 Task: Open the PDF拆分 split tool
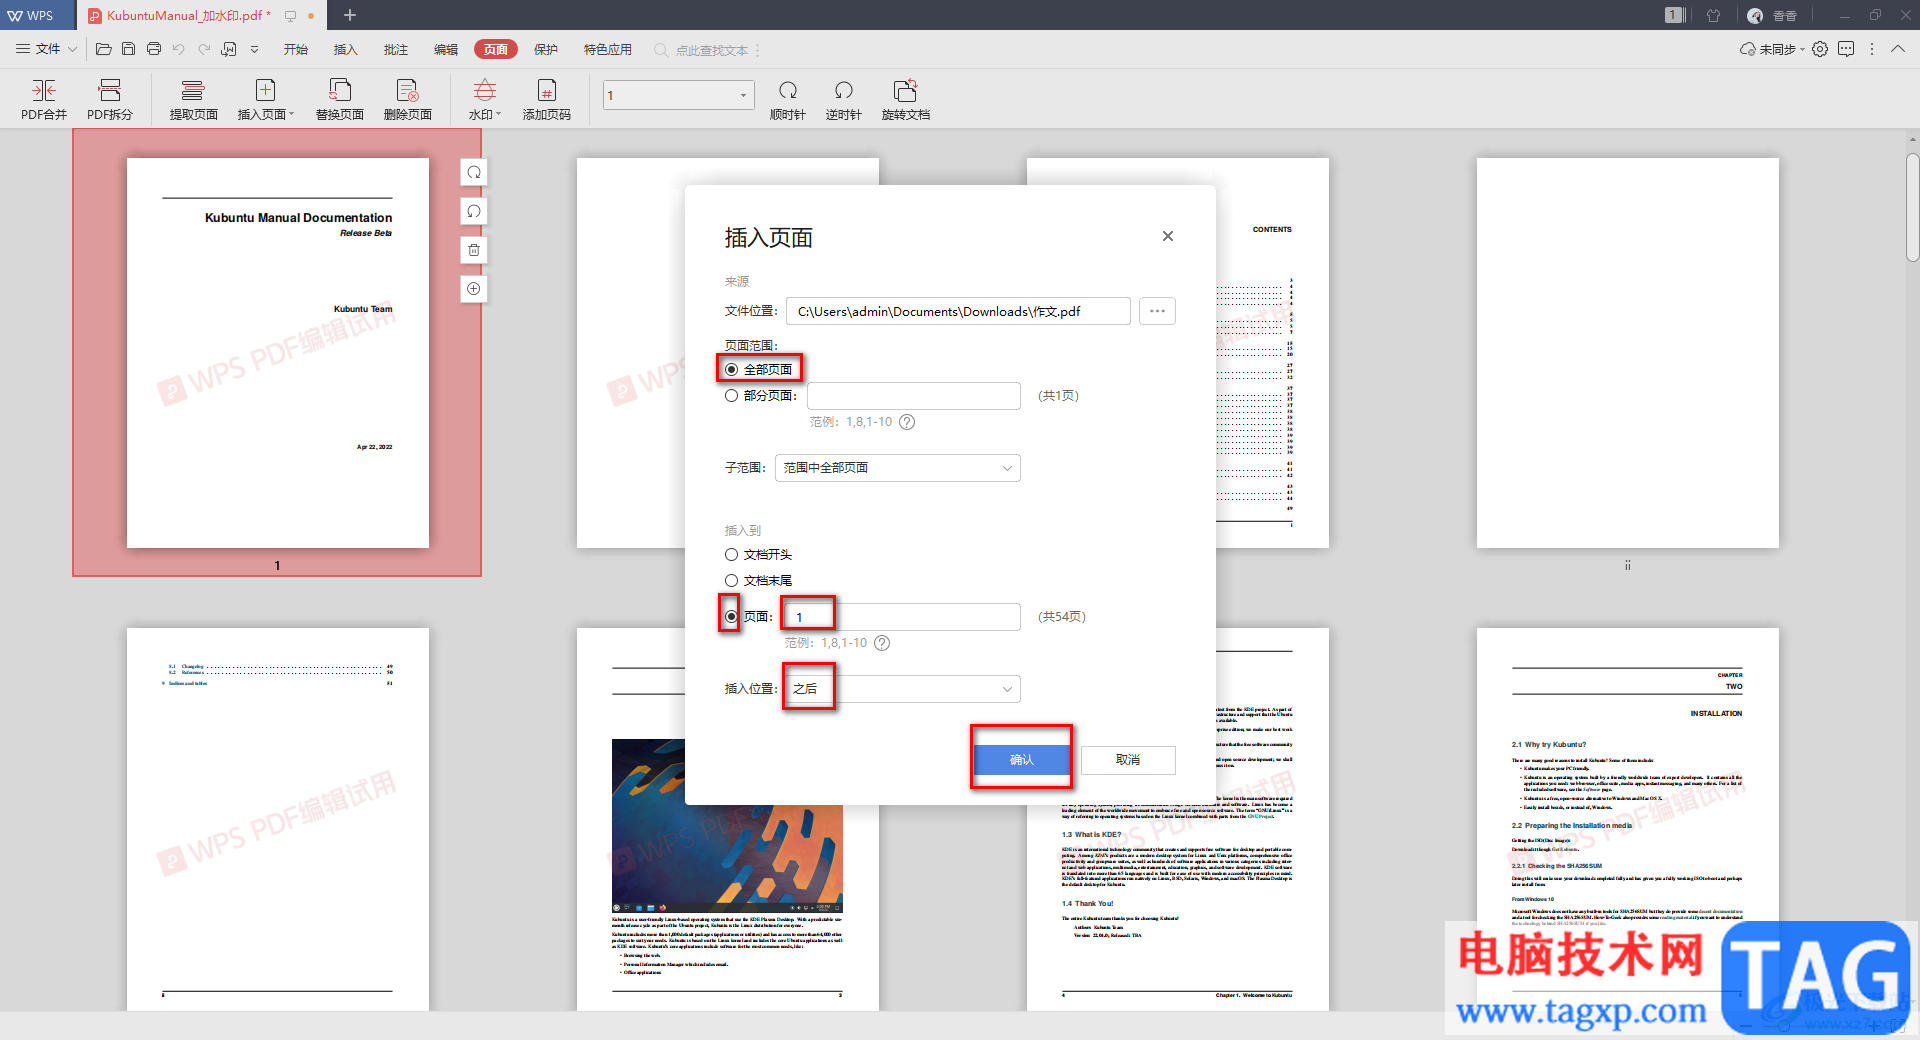click(110, 100)
